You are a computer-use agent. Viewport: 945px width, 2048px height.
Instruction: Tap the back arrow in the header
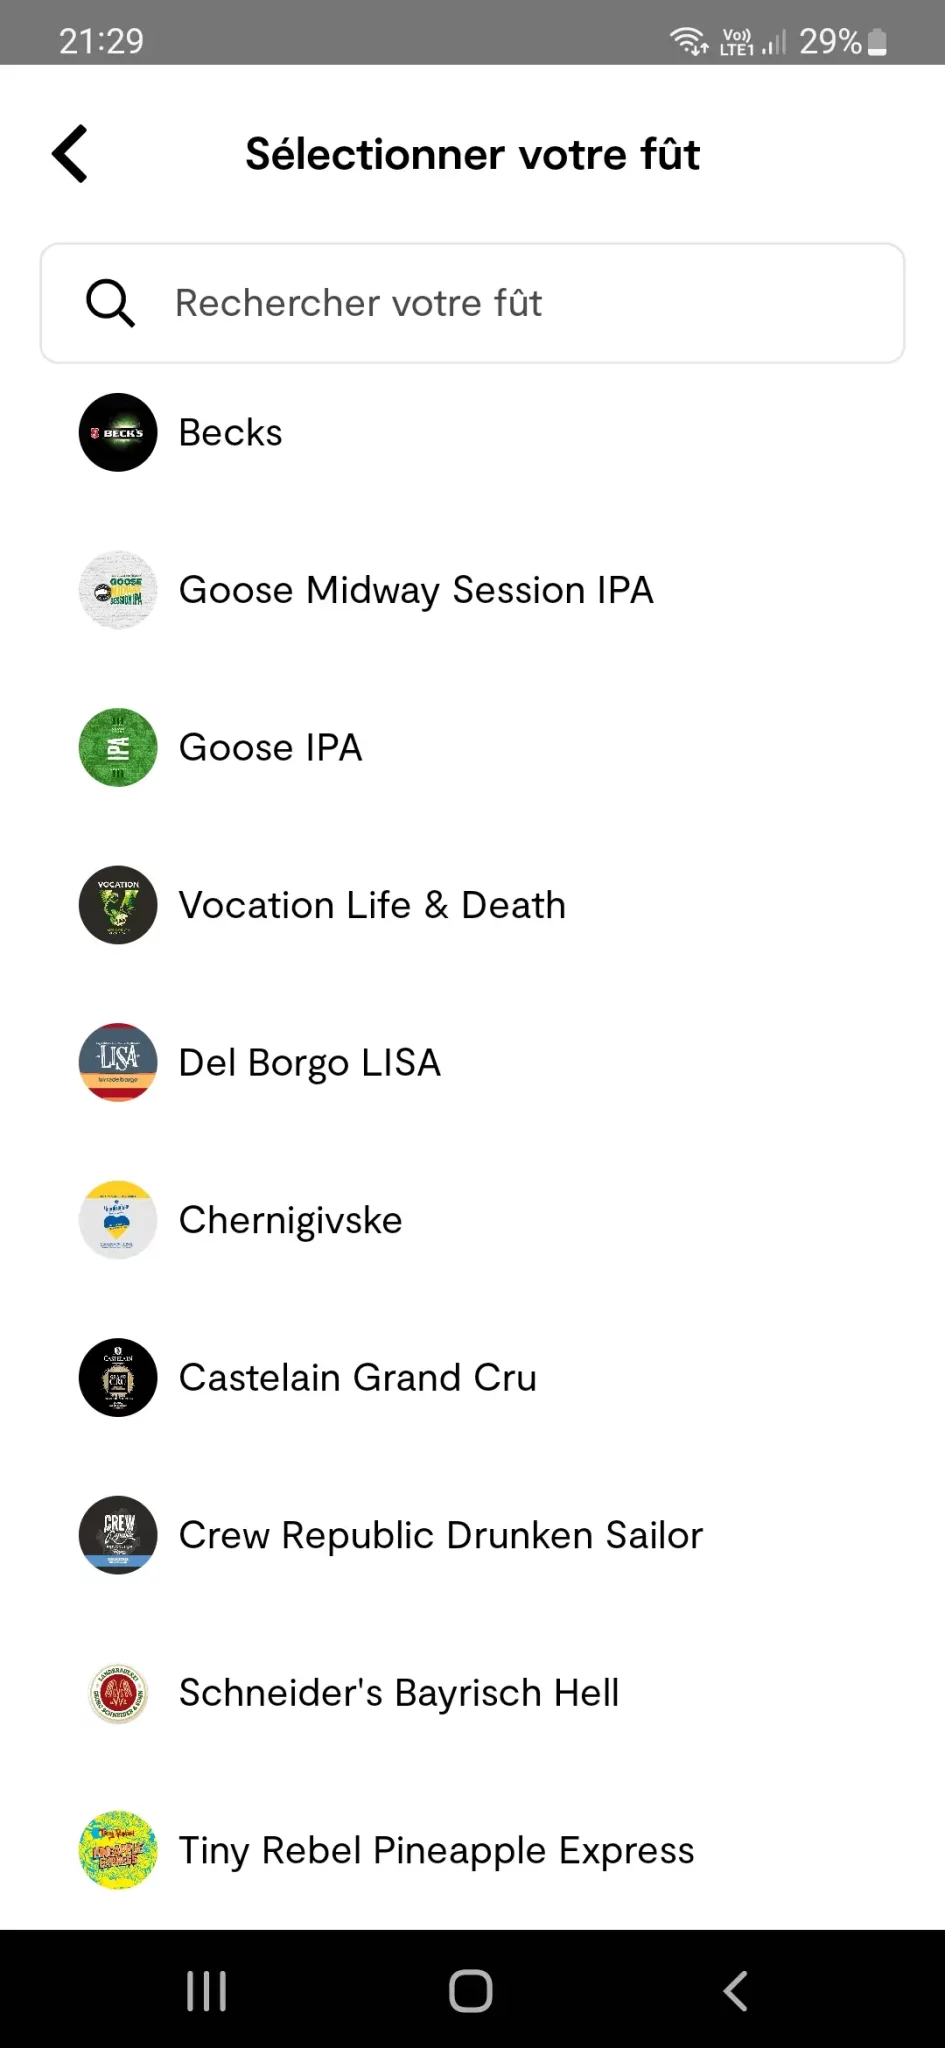70,154
